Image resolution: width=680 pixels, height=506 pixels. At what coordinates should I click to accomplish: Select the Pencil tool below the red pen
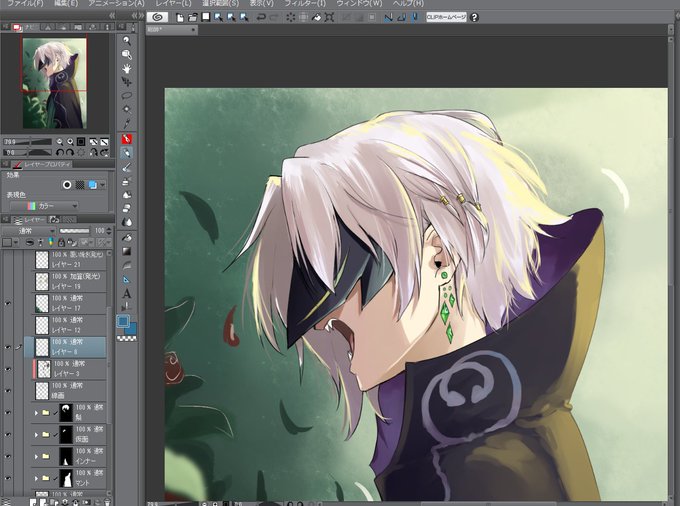click(127, 153)
